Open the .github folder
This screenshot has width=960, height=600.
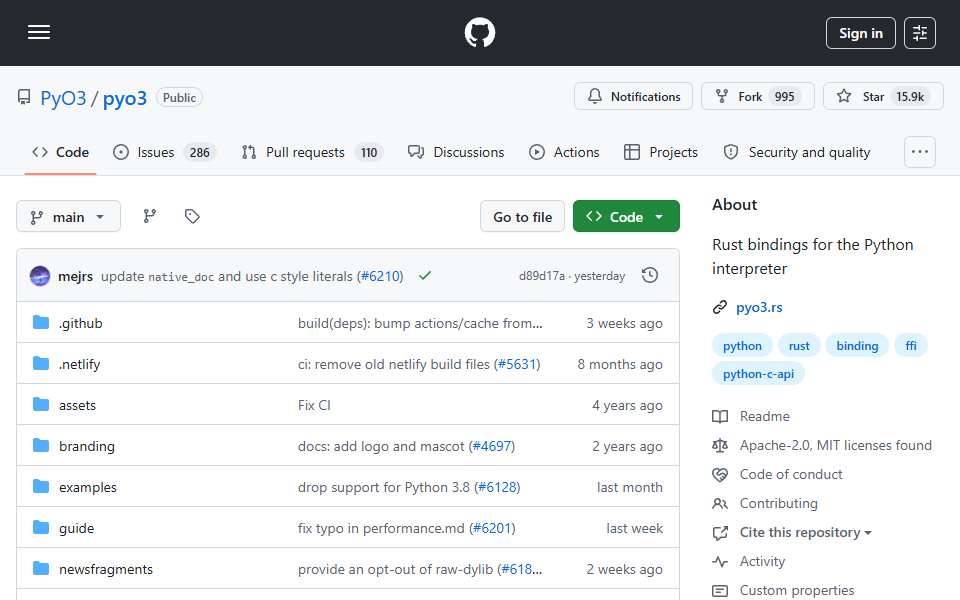coord(81,323)
